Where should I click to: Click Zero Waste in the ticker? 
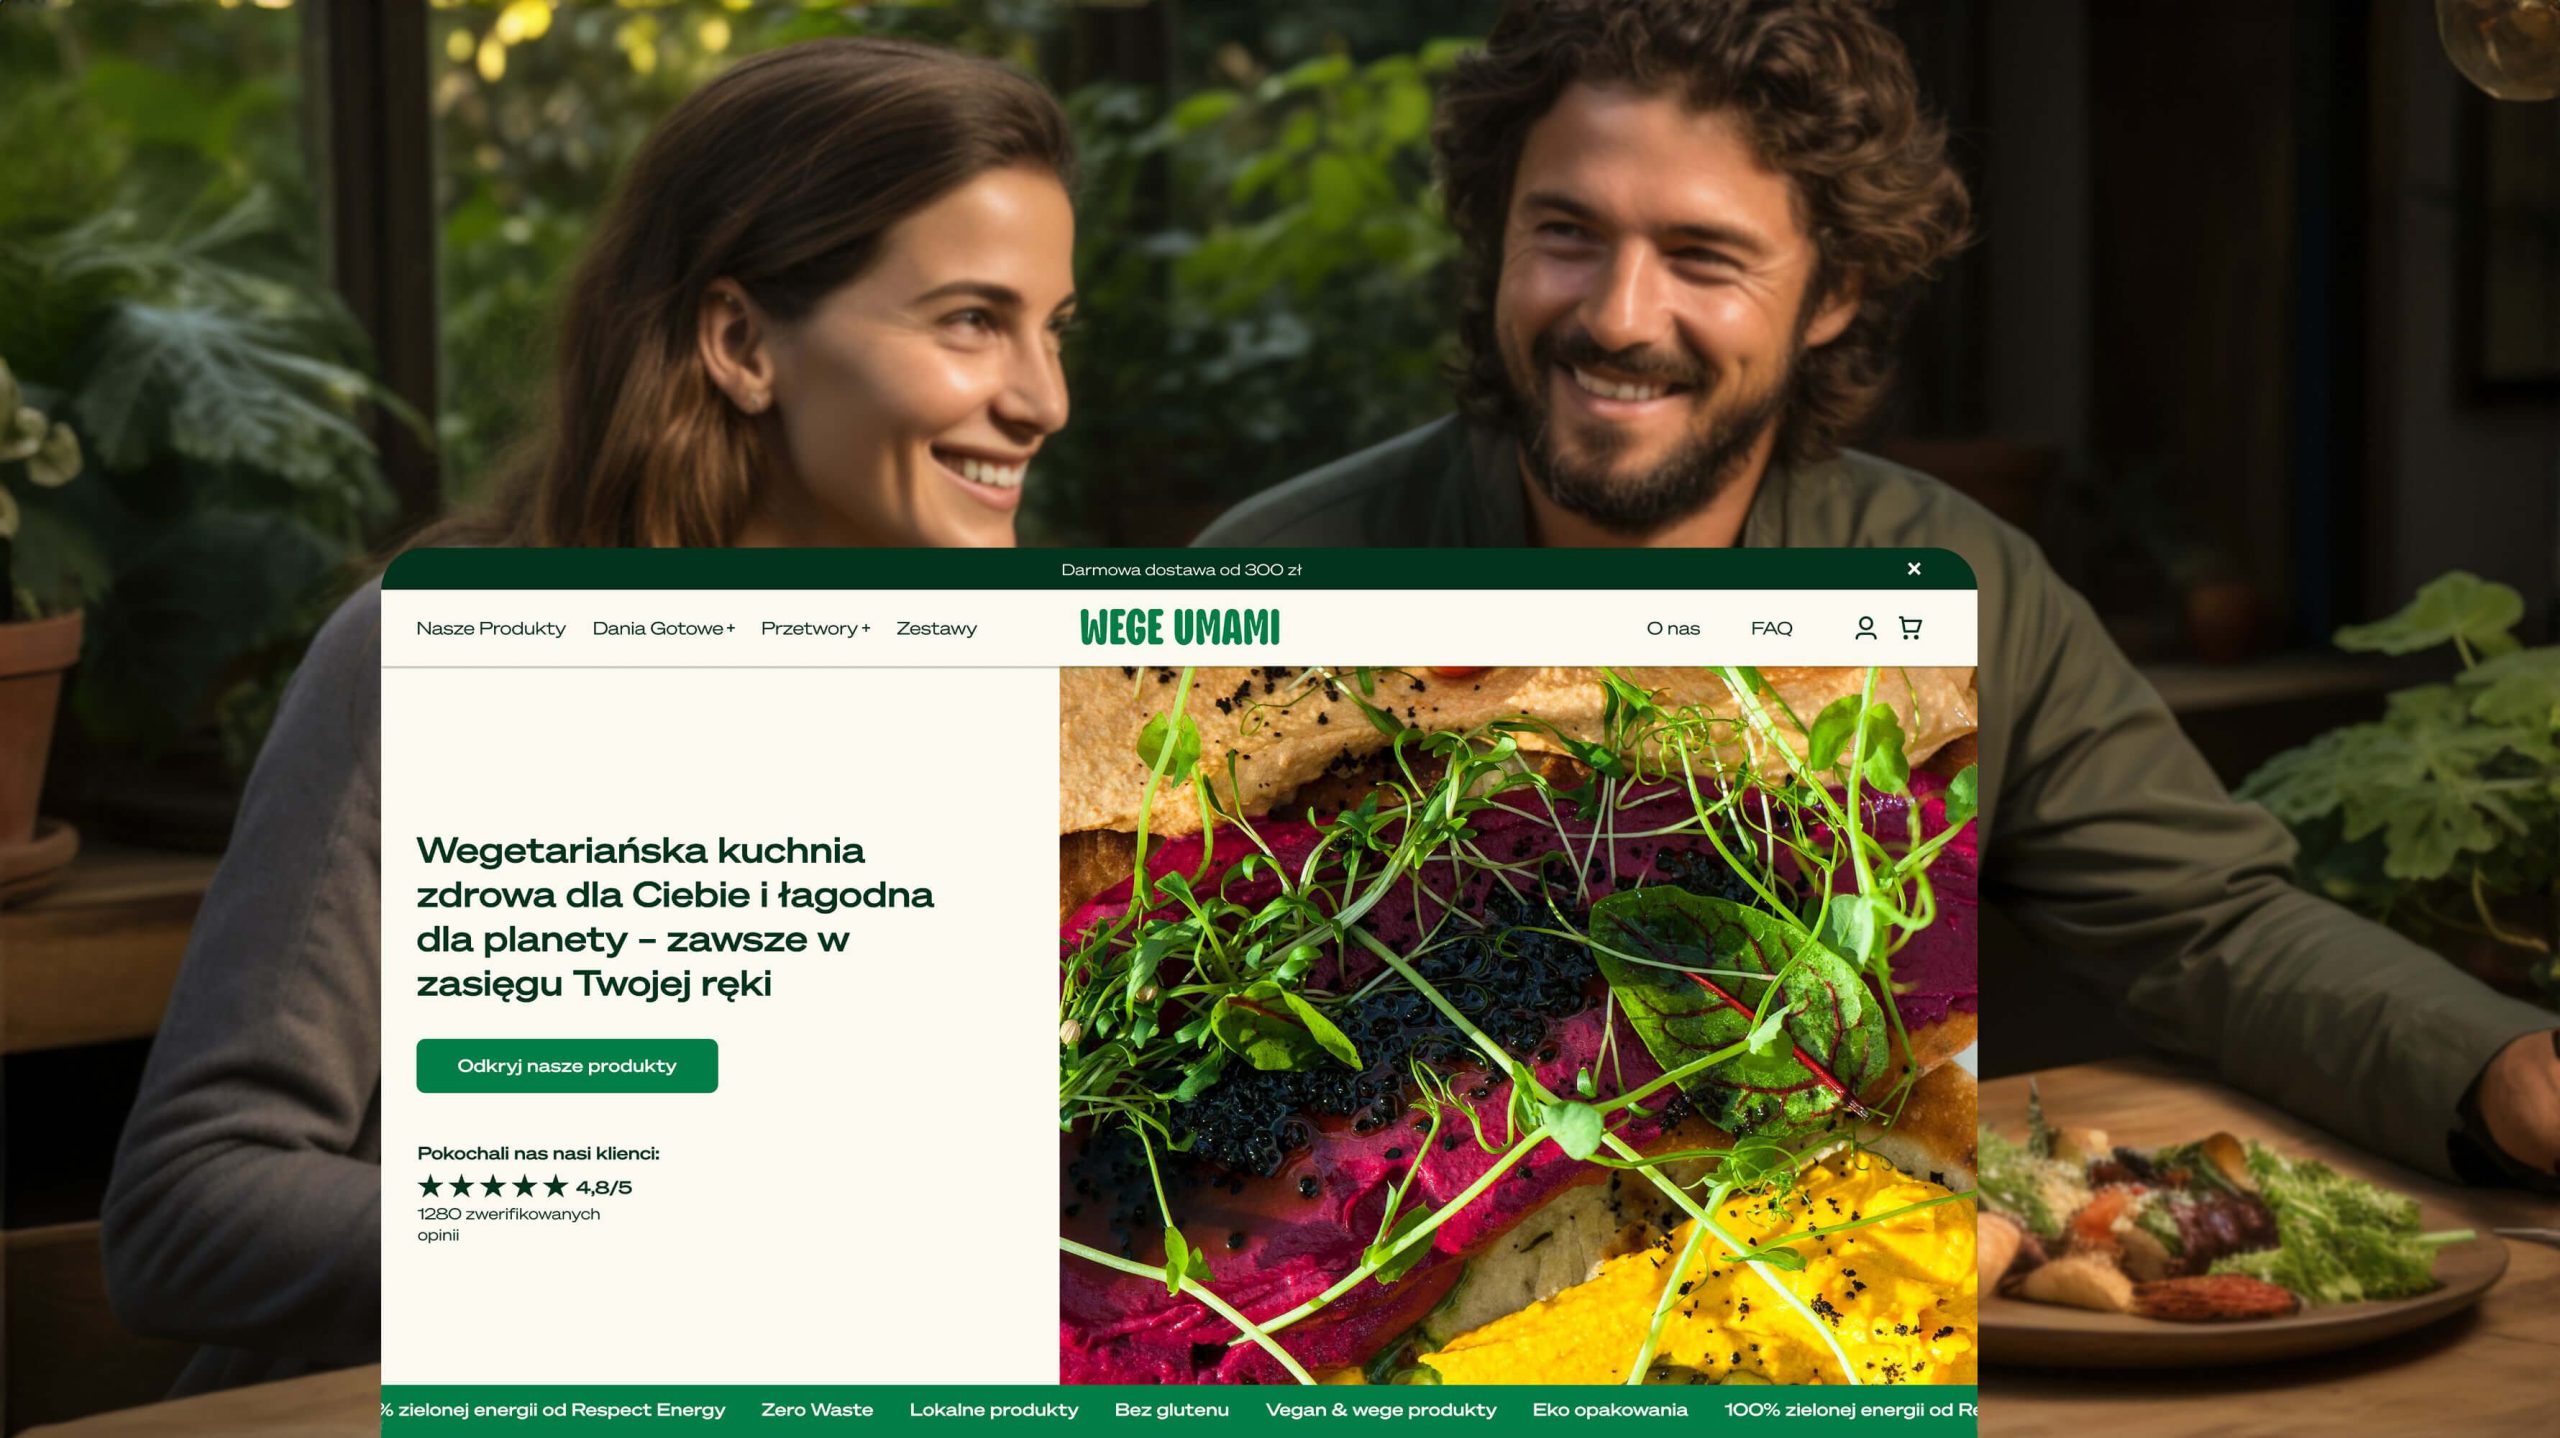[817, 1410]
